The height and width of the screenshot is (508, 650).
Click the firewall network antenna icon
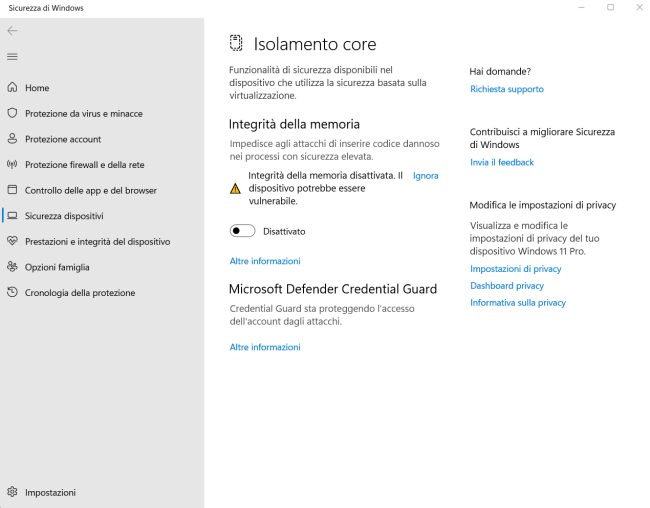coord(12,164)
